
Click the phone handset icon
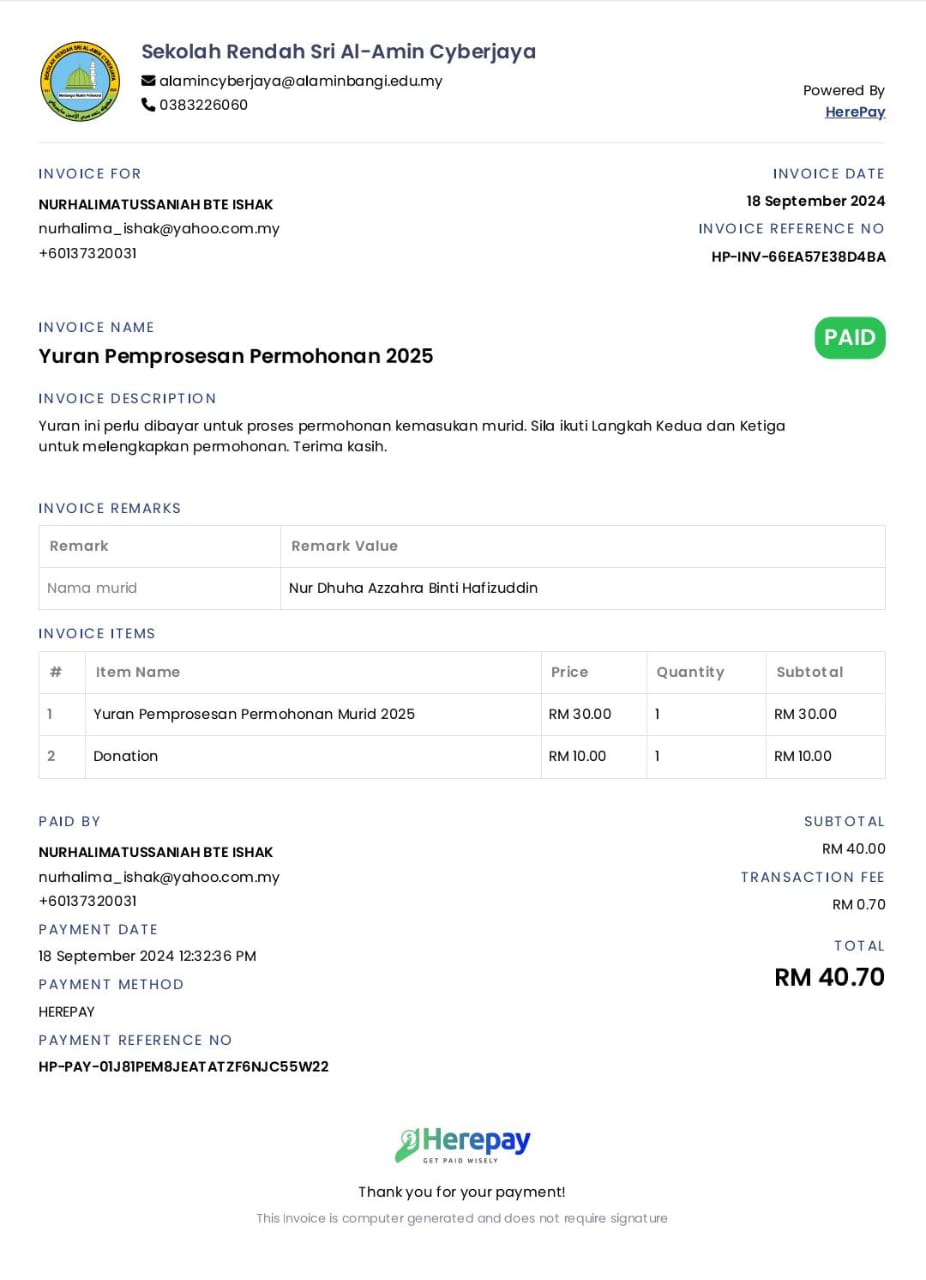[x=148, y=104]
